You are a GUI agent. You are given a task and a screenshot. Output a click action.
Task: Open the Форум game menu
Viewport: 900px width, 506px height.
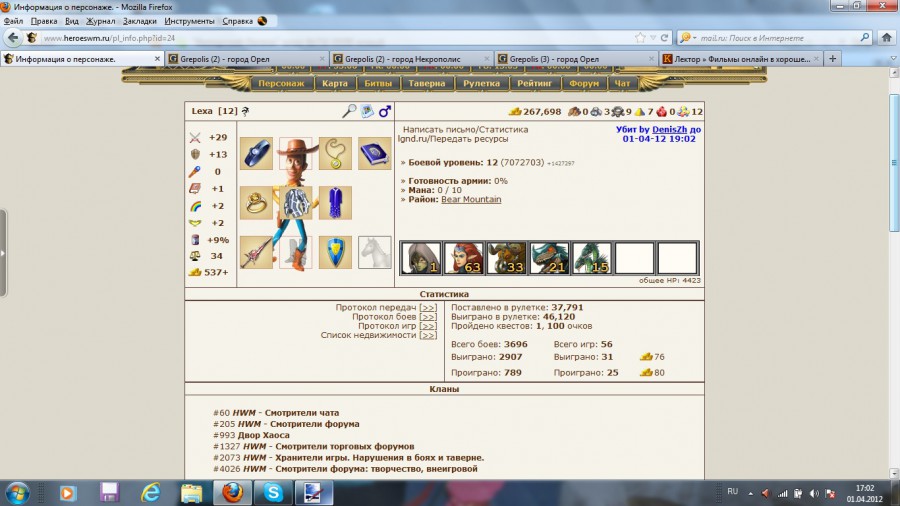coord(584,83)
